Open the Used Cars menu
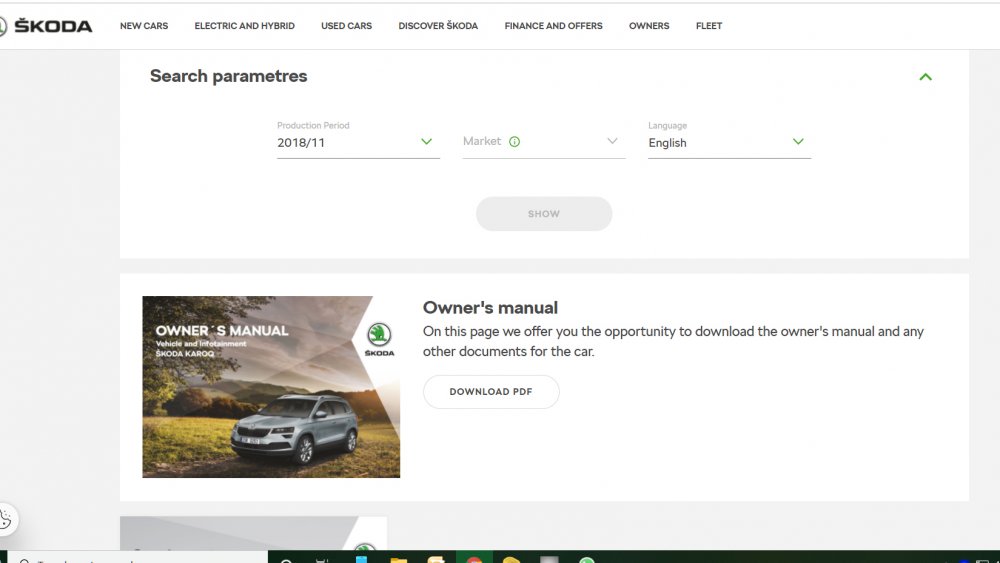Viewport: 1000px width, 563px height. (x=346, y=26)
